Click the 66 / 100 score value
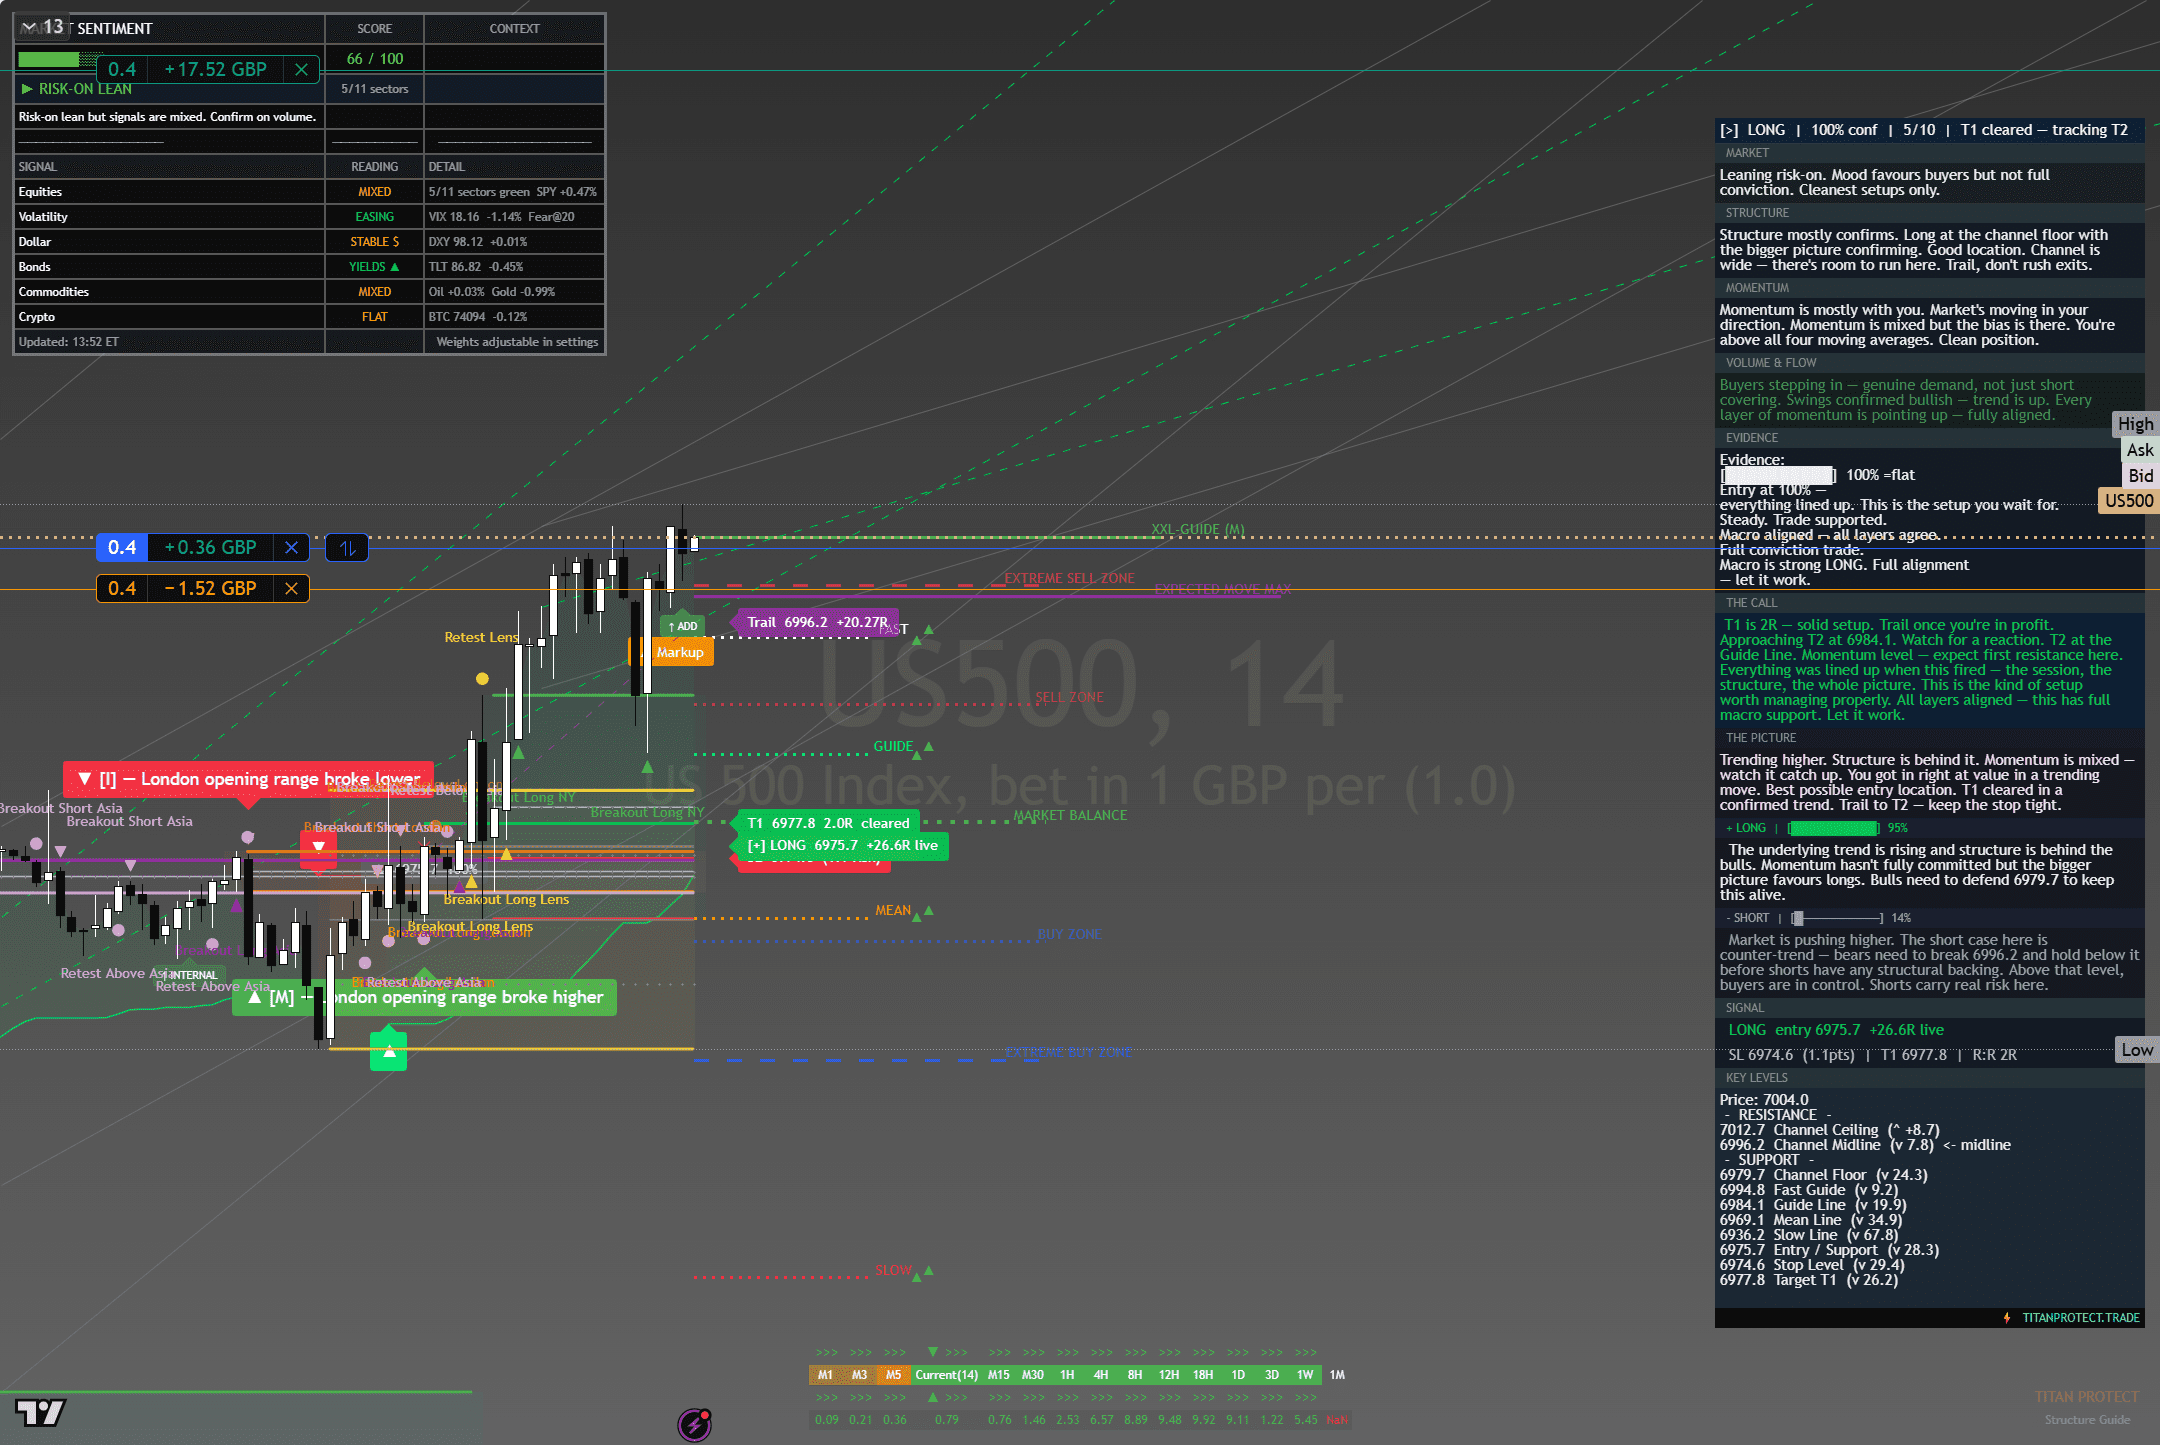This screenshot has width=2160, height=1445. coord(375,59)
